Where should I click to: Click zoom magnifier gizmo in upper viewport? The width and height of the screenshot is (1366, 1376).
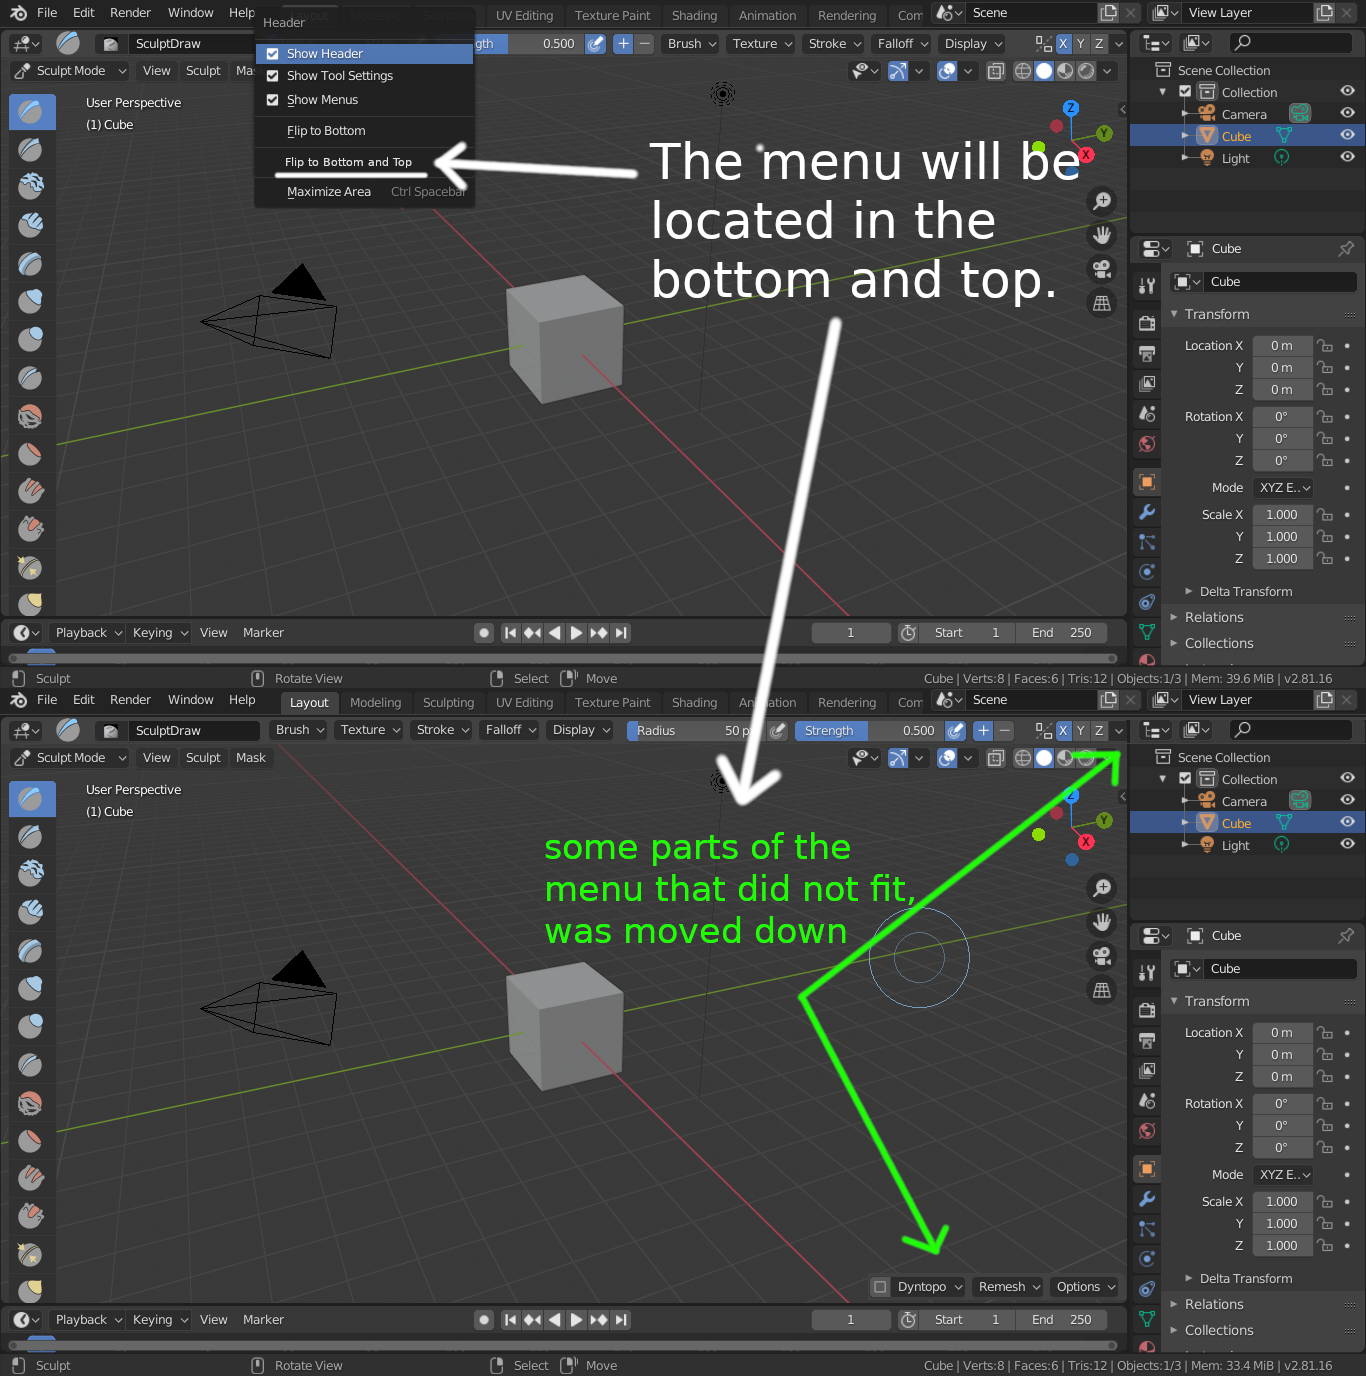point(1102,201)
